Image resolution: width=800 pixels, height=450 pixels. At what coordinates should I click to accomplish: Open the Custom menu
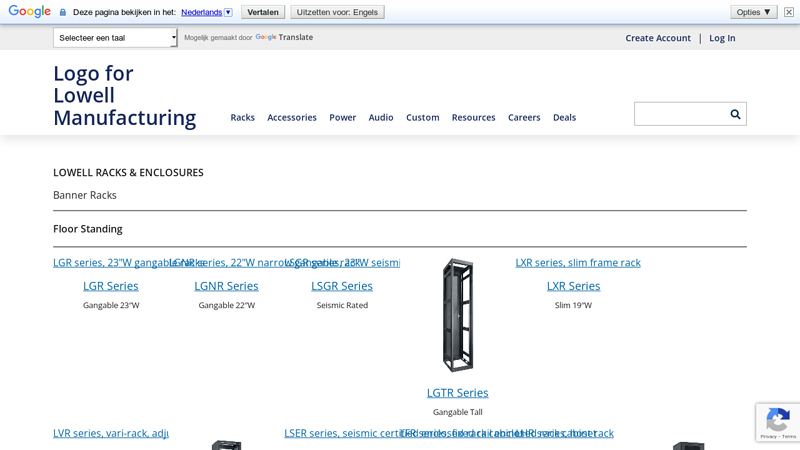[422, 117]
